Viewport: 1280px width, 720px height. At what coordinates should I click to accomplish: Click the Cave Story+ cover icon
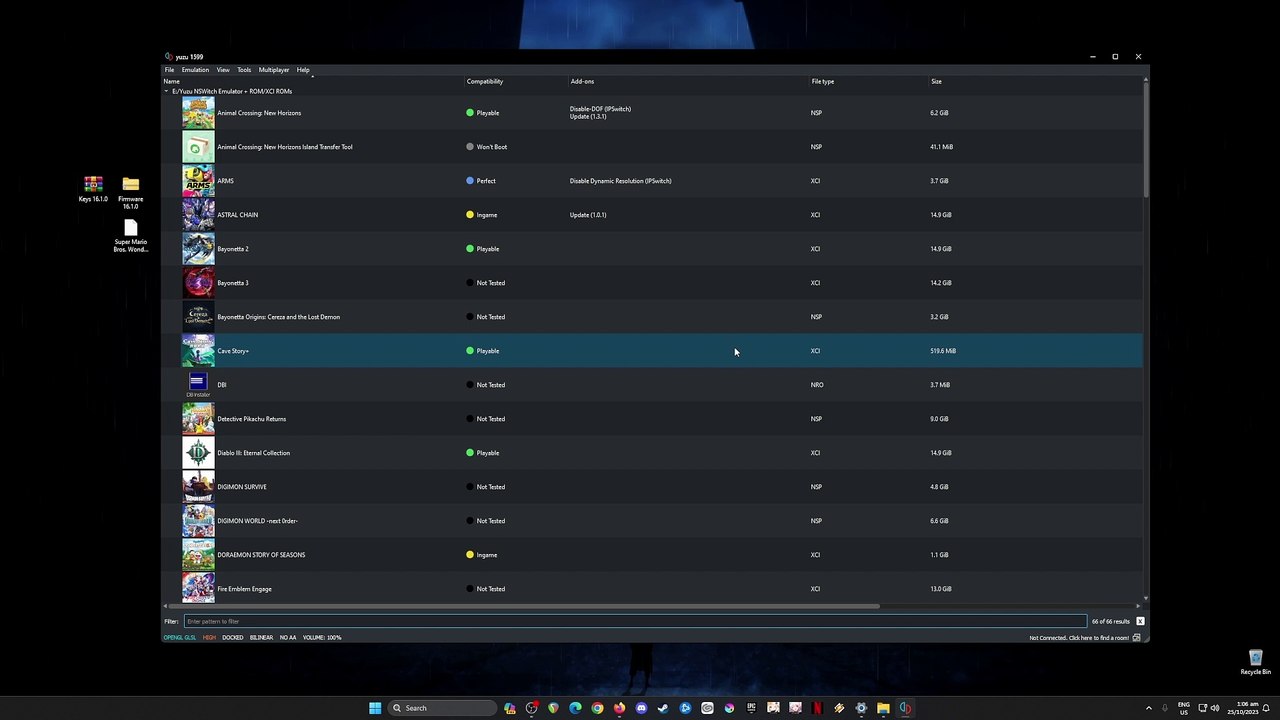tap(198, 351)
